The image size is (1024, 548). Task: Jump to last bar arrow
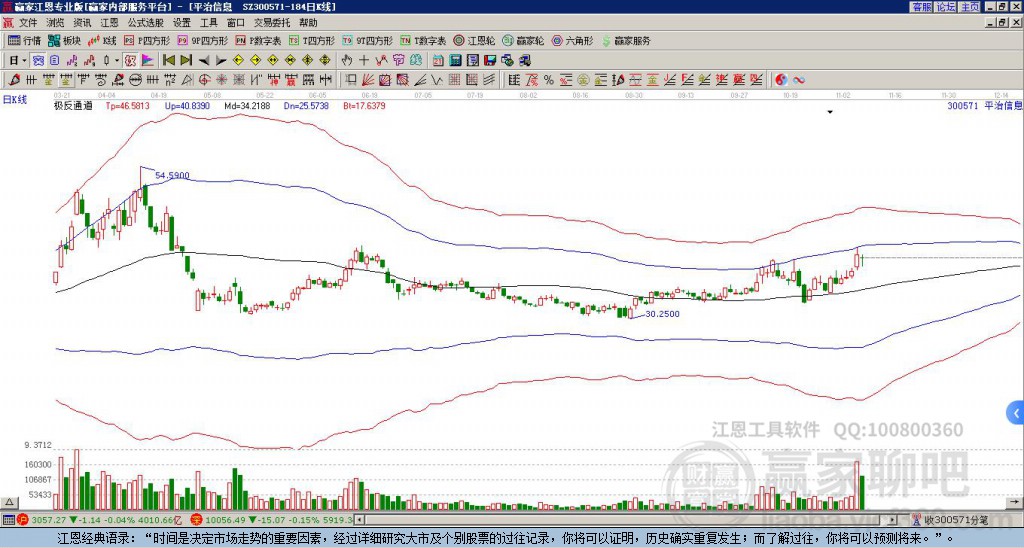(186, 61)
